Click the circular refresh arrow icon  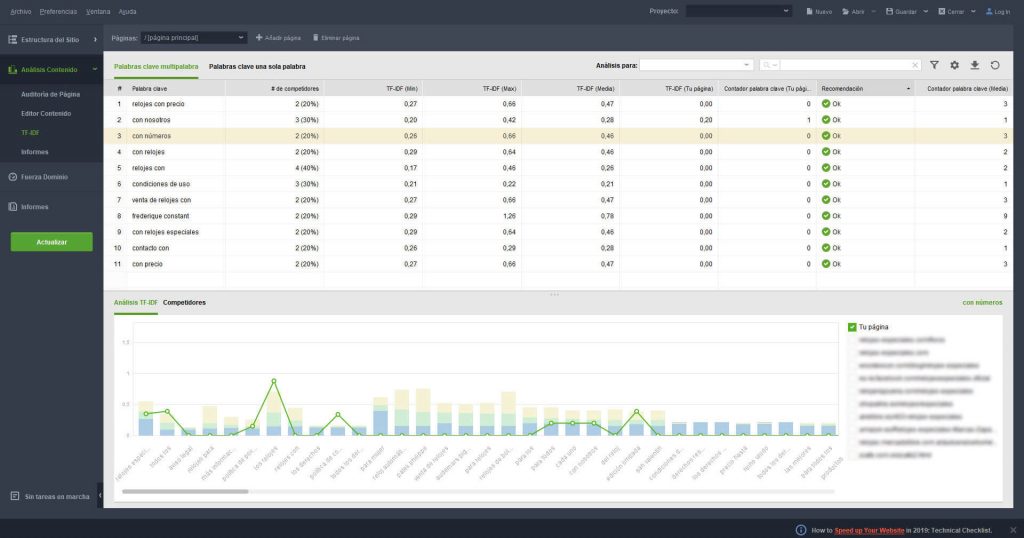pyautogui.click(x=995, y=65)
